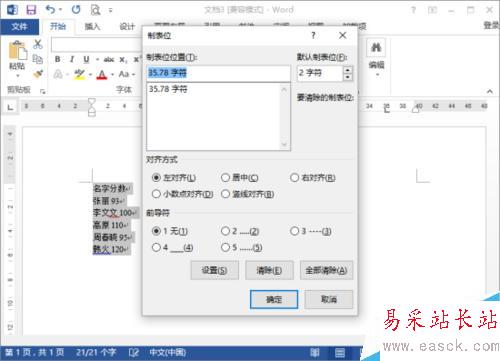Image resolution: width=500 pixels, height=361 pixels.
Task: Click the Paste clipboard icon
Action: (x=17, y=51)
